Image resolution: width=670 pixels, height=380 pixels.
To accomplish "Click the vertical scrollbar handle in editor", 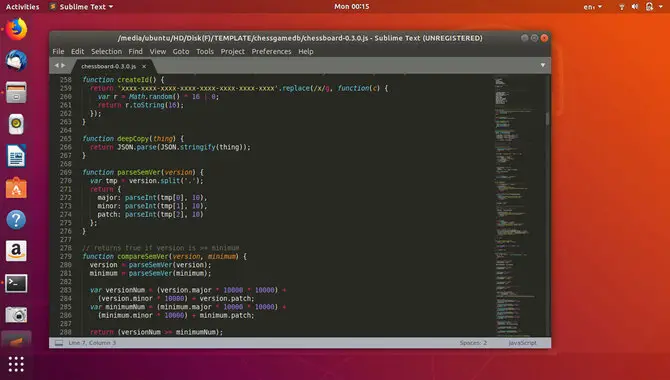I will [x=547, y=119].
